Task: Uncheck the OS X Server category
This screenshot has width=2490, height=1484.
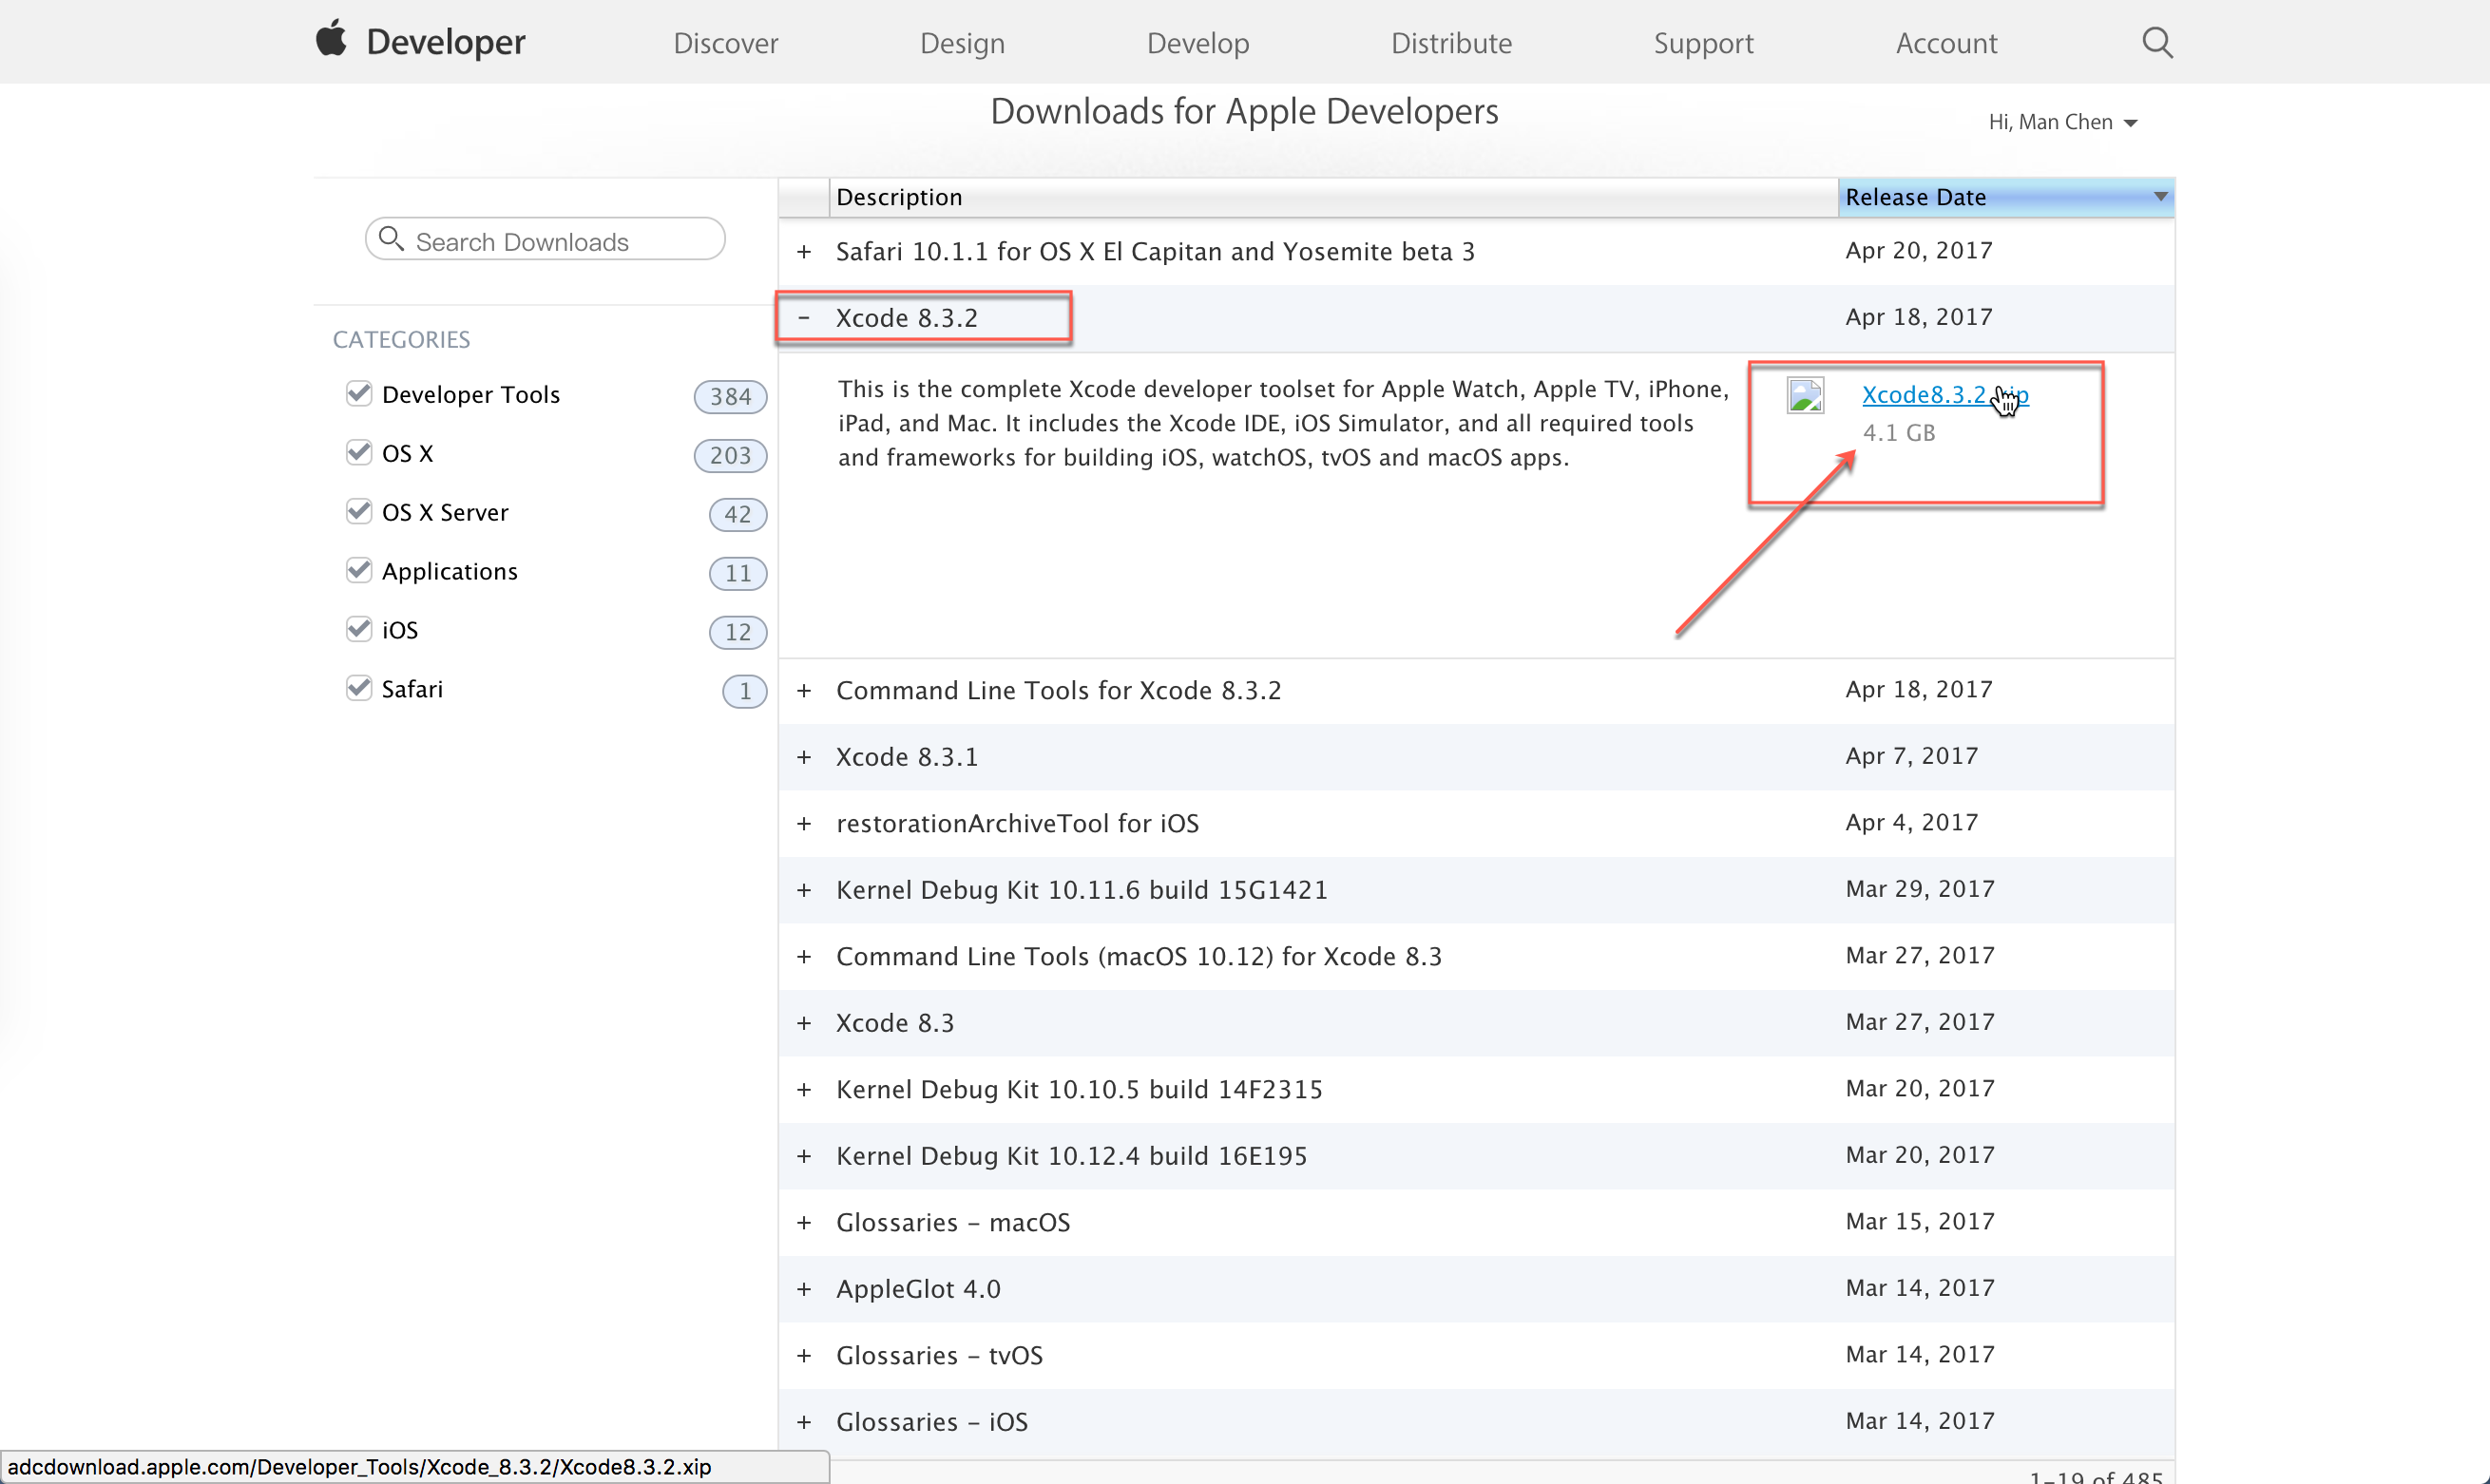Action: (359, 511)
